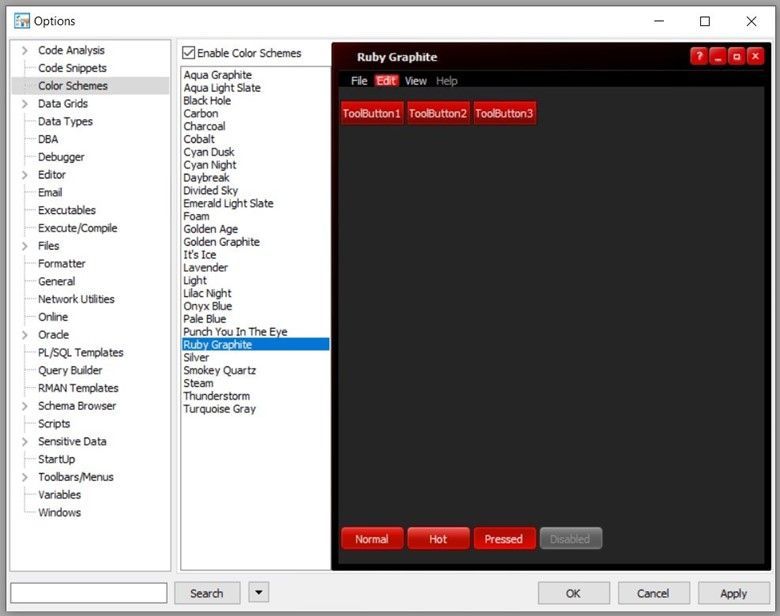
Task: Open Execute/Compile options page
Action: pos(78,228)
